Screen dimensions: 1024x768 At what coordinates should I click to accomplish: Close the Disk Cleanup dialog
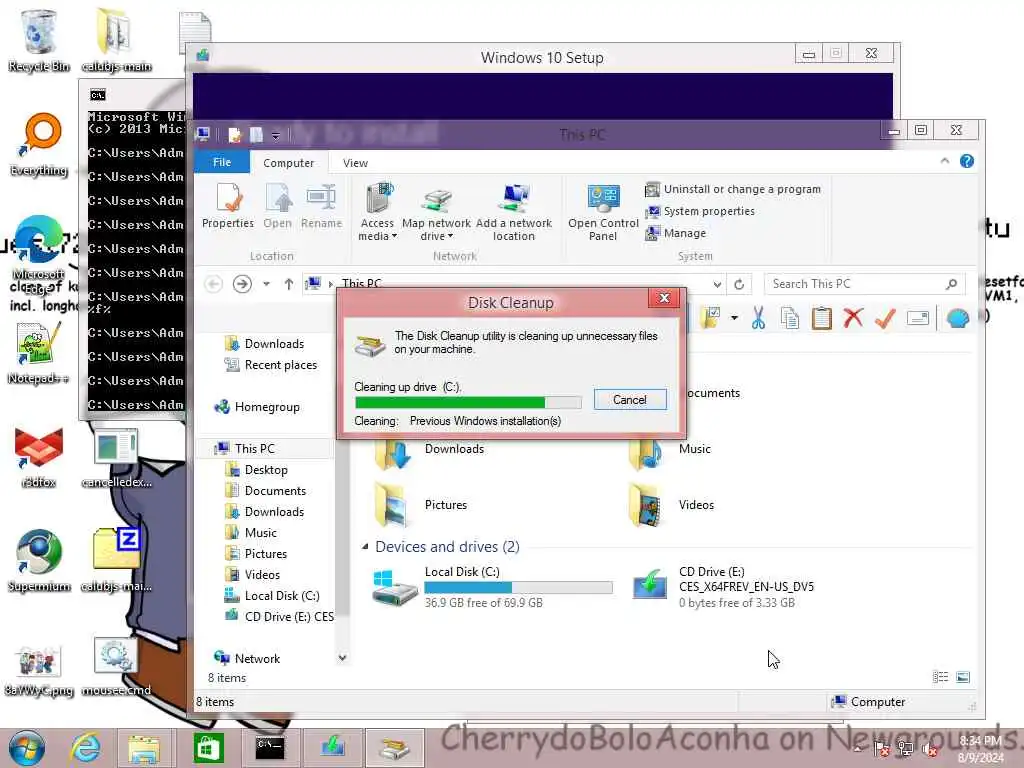click(664, 298)
